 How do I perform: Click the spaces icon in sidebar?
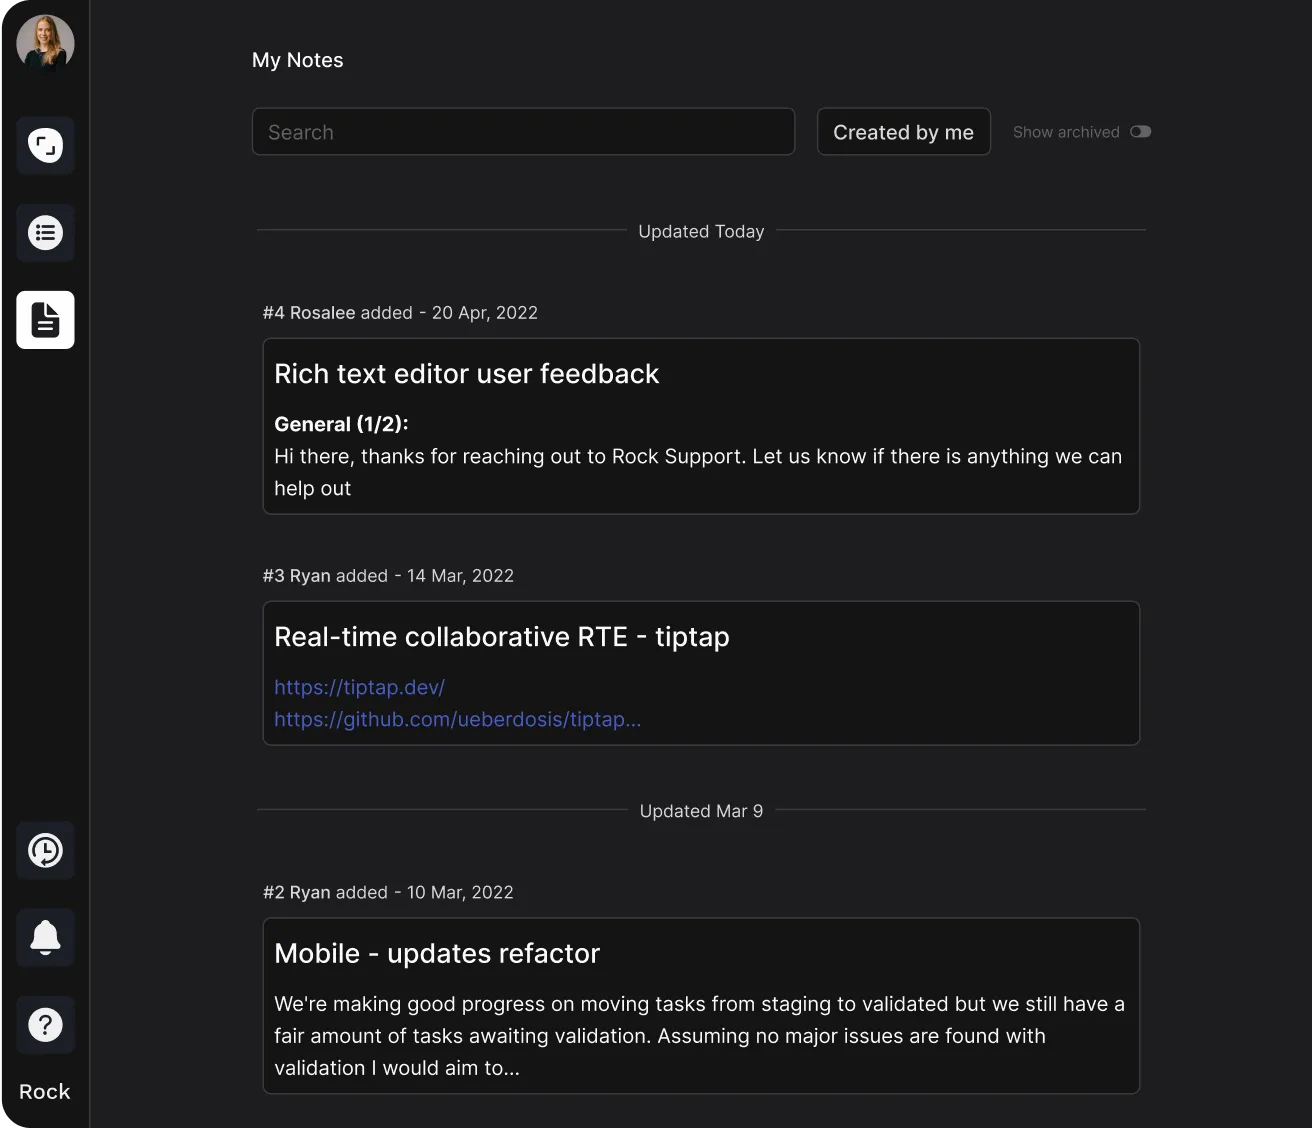click(45, 146)
